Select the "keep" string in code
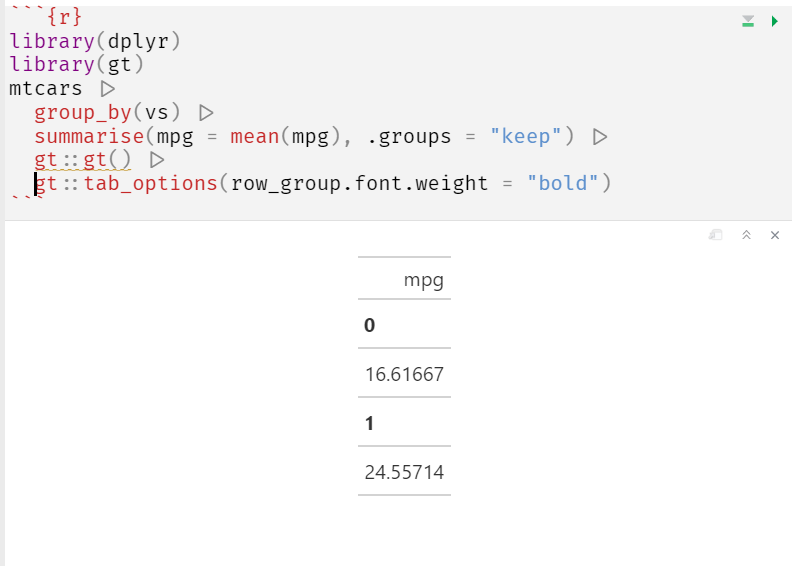Image resolution: width=792 pixels, height=566 pixels. [526, 136]
